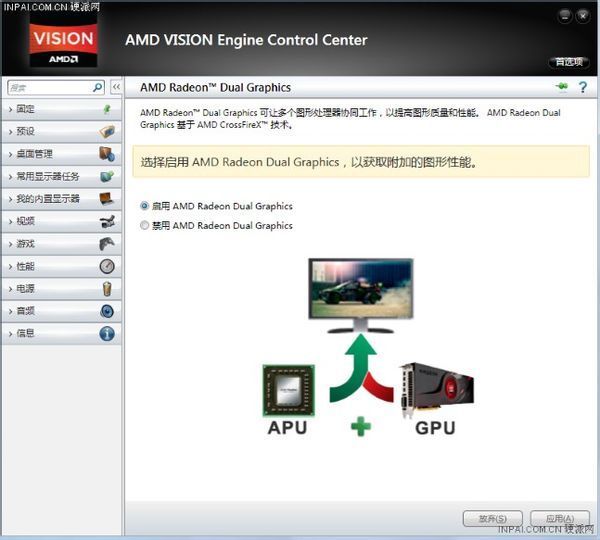Expand the 常用显示器任务 category

click(62, 176)
